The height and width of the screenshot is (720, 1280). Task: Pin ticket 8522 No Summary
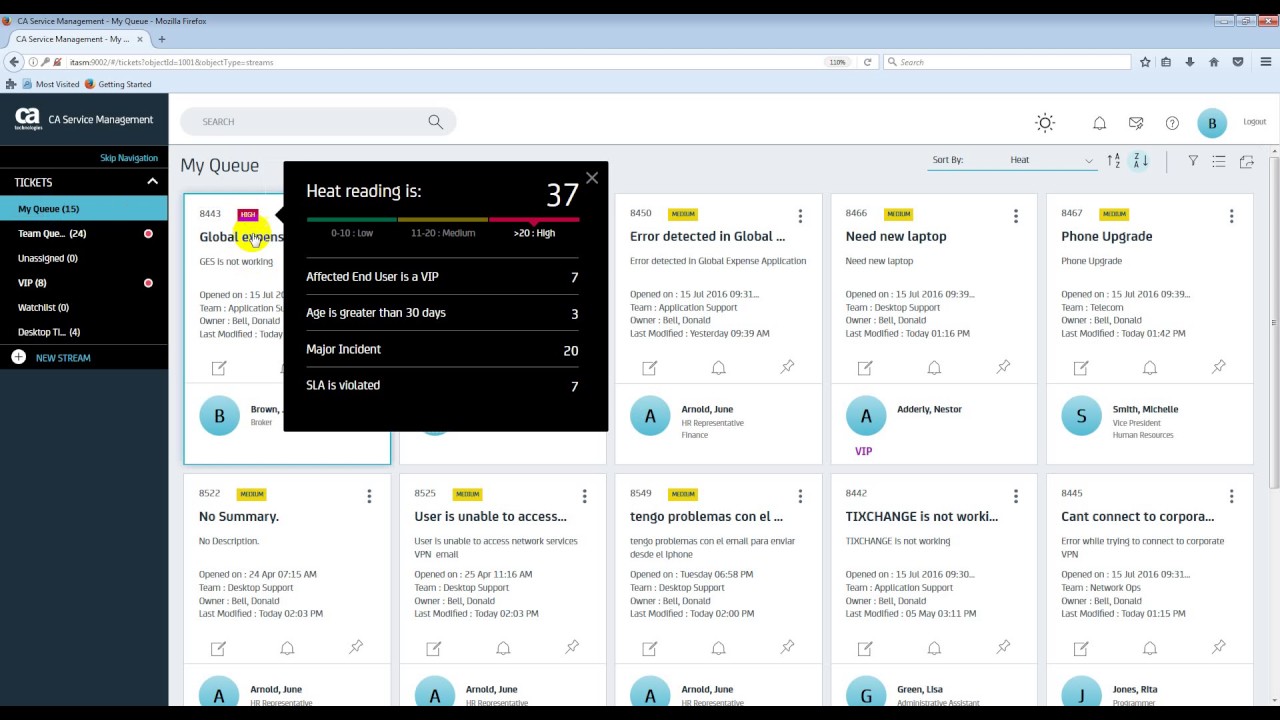(356, 647)
